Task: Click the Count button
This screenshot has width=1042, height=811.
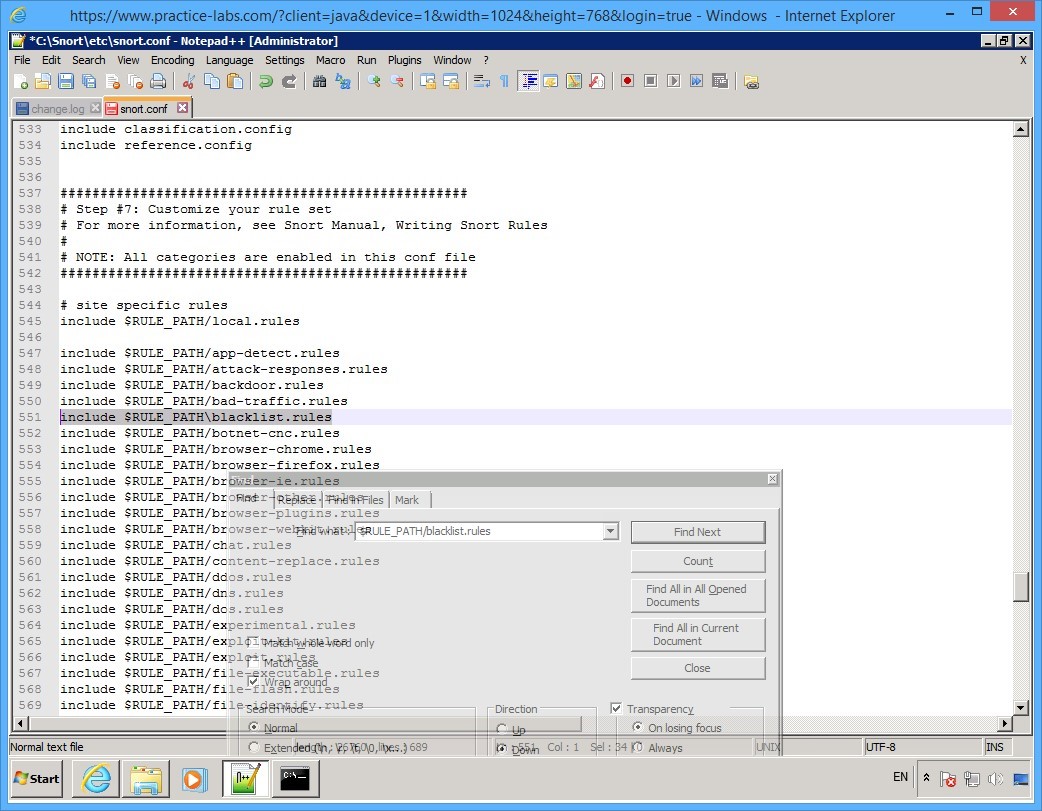Action: pyautogui.click(x=698, y=560)
